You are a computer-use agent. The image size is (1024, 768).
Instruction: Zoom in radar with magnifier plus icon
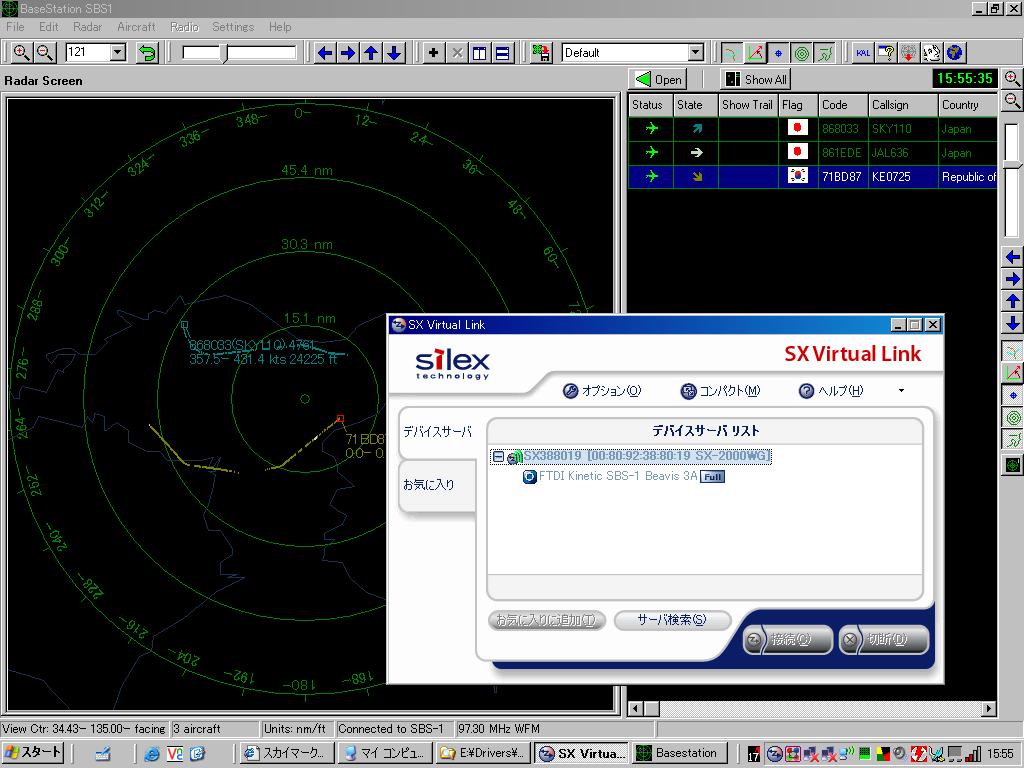[21, 53]
